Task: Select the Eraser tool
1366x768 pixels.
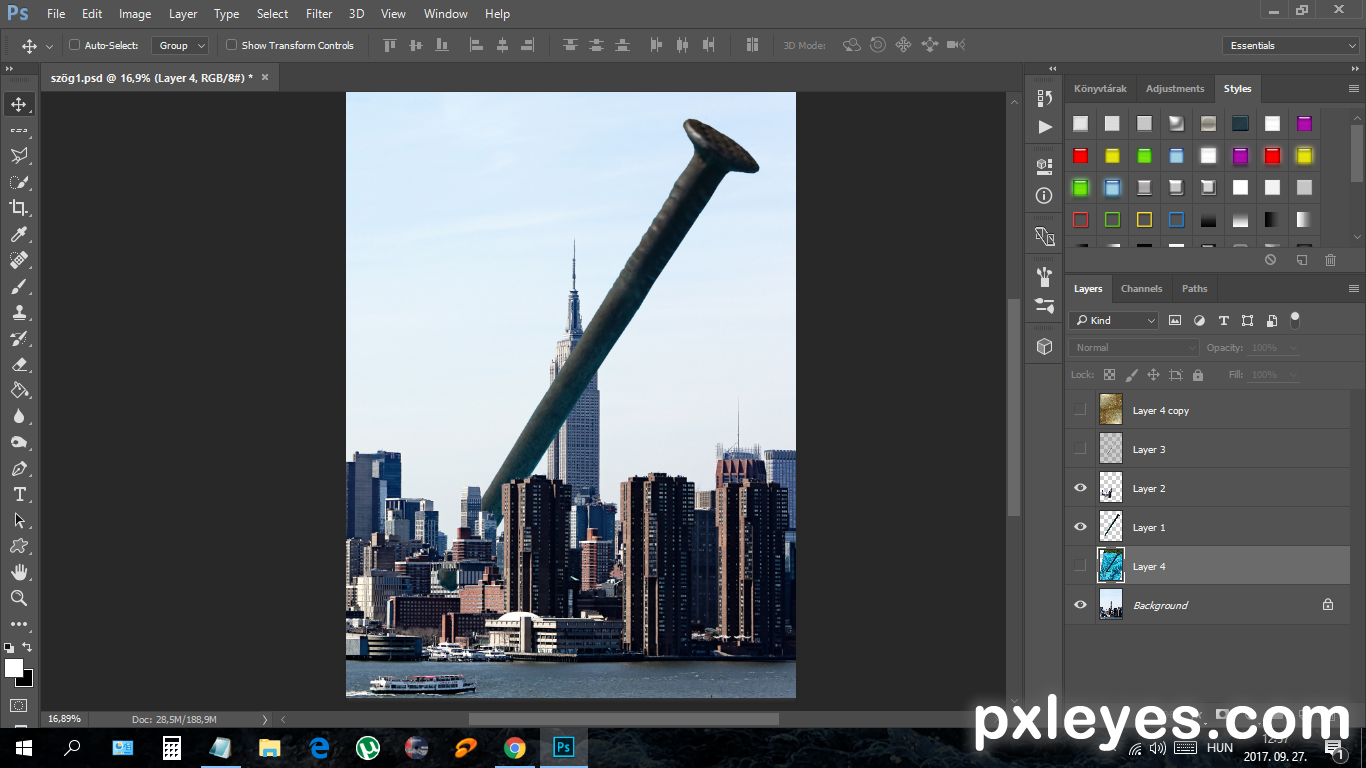Action: coord(18,364)
